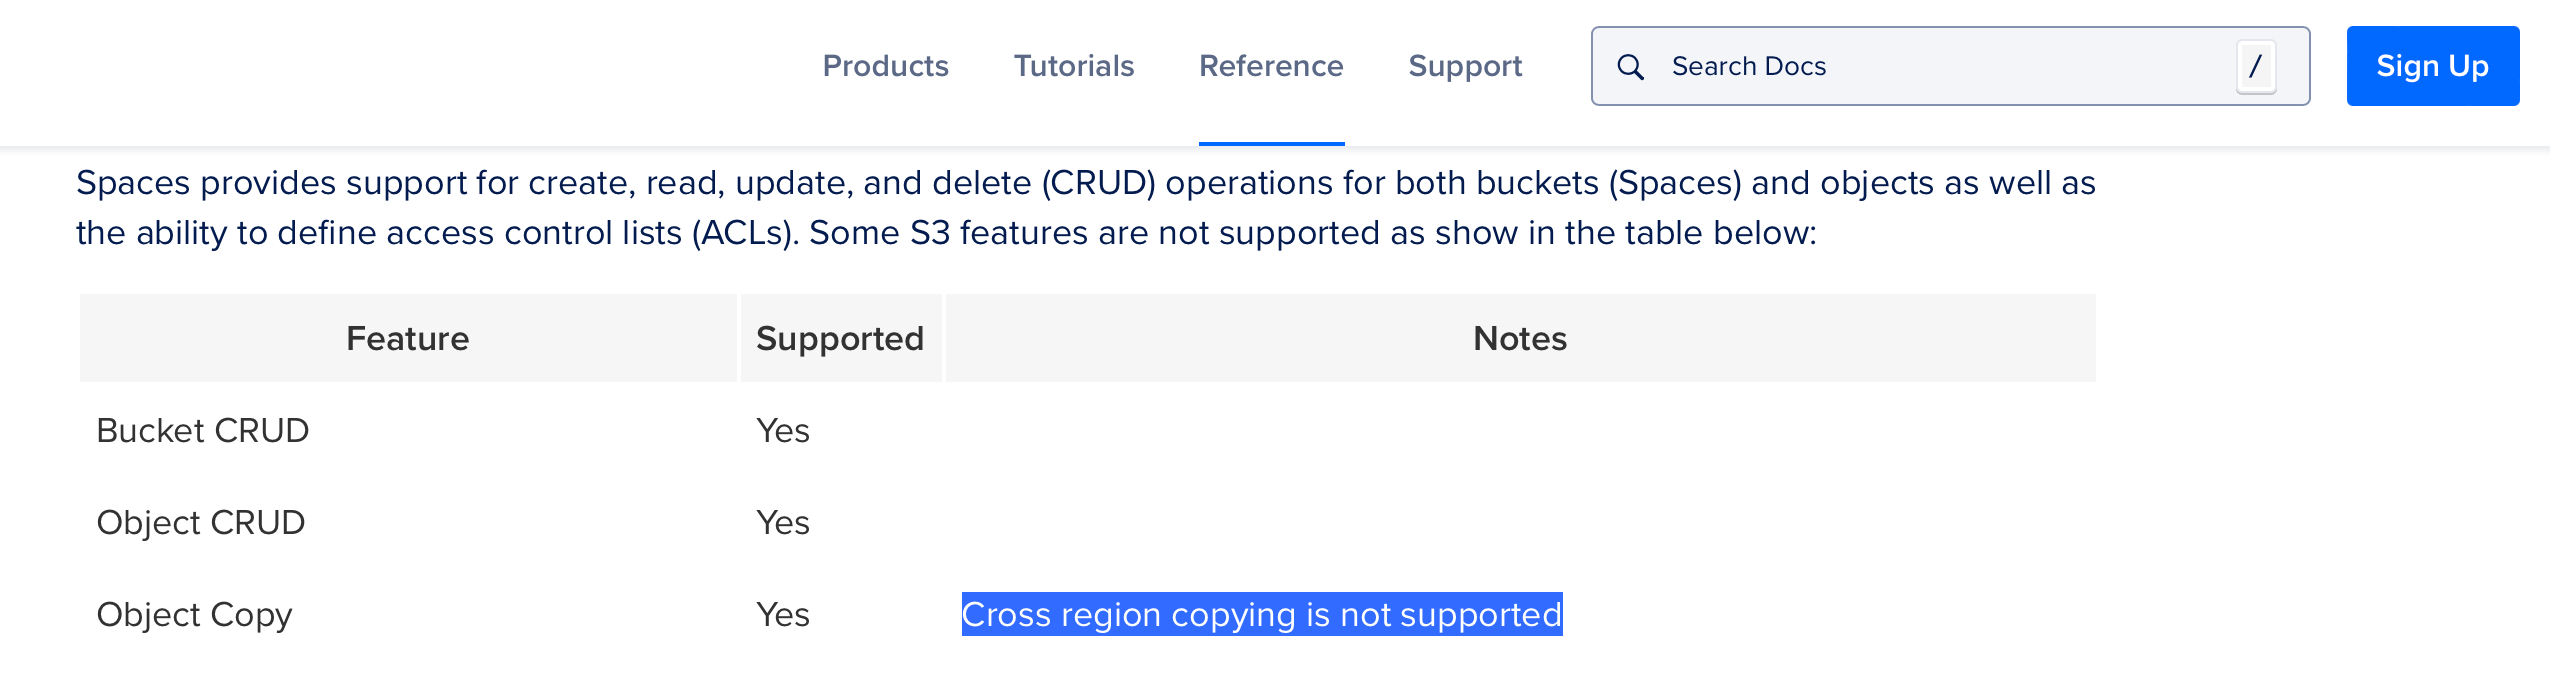
Task: Click the slash keyboard shortcut badge
Action: tap(2255, 67)
